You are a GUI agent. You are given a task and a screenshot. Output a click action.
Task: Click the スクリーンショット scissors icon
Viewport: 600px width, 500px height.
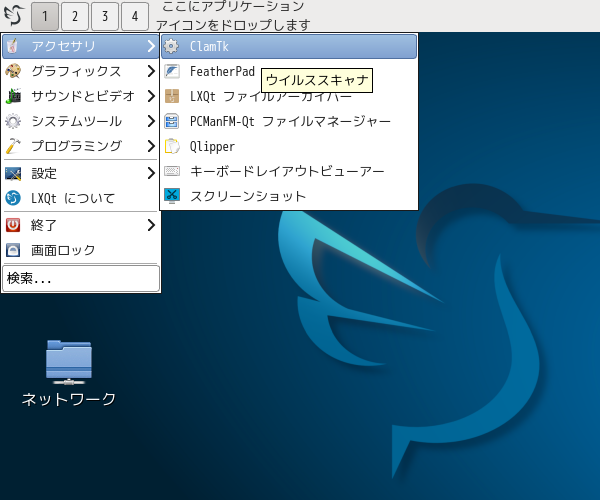click(172, 196)
